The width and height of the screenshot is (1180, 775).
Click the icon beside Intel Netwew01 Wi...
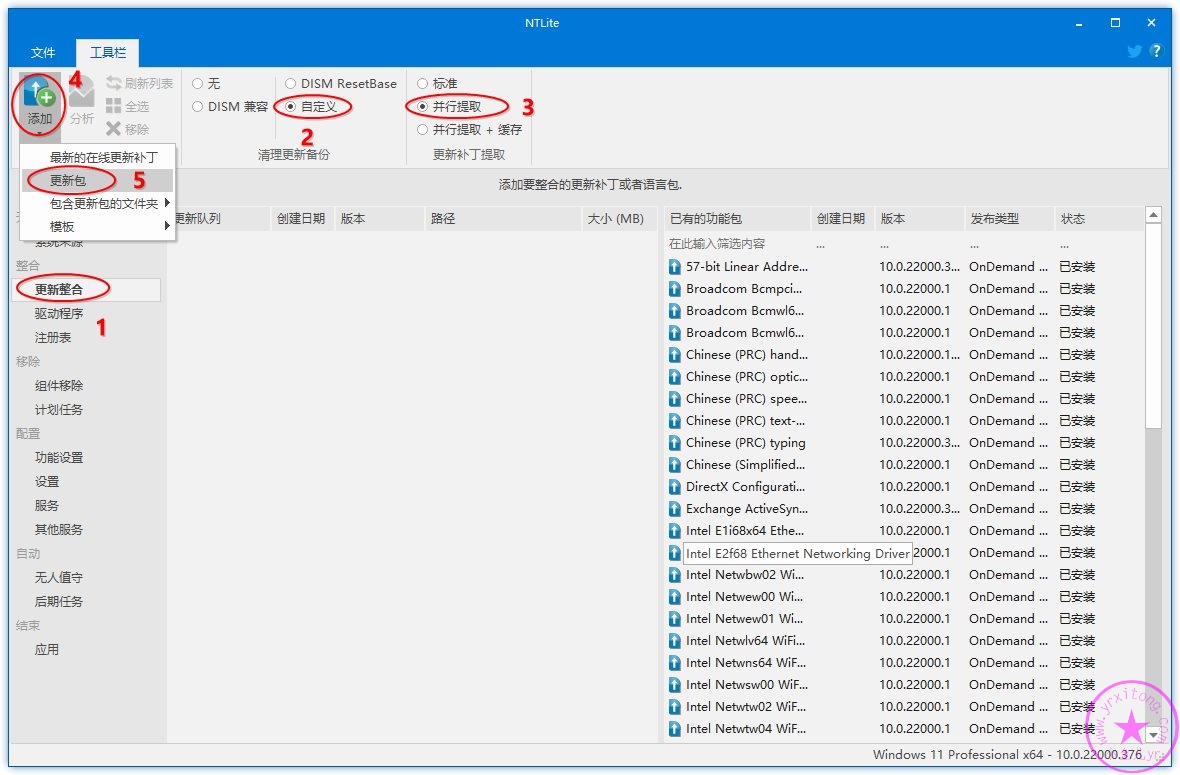675,618
